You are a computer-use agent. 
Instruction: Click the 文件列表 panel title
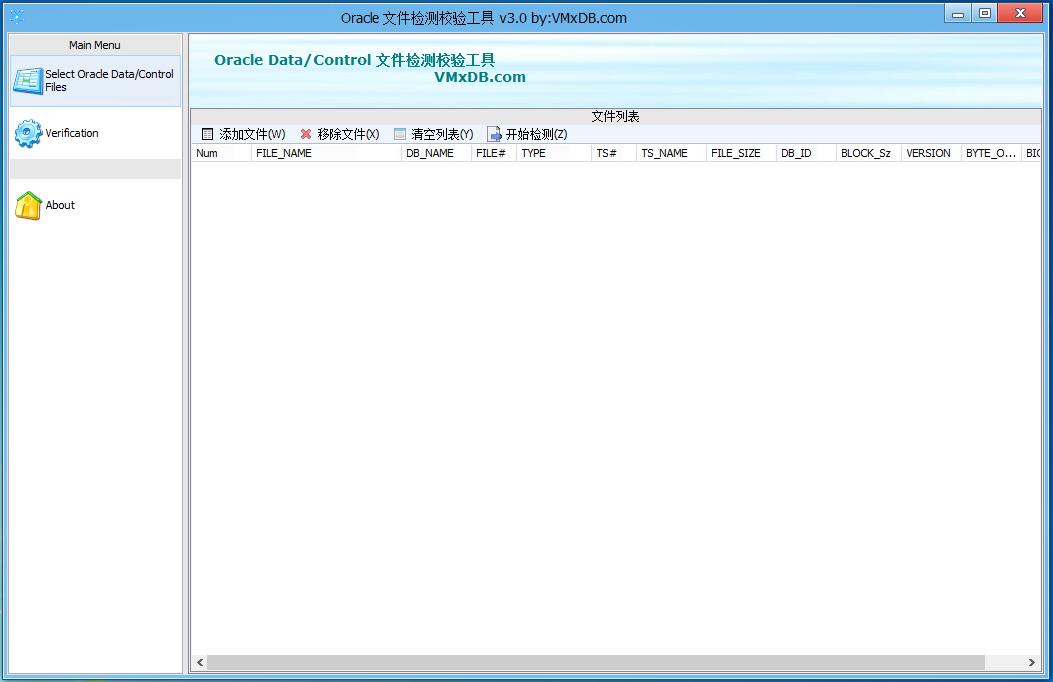pyautogui.click(x=614, y=115)
